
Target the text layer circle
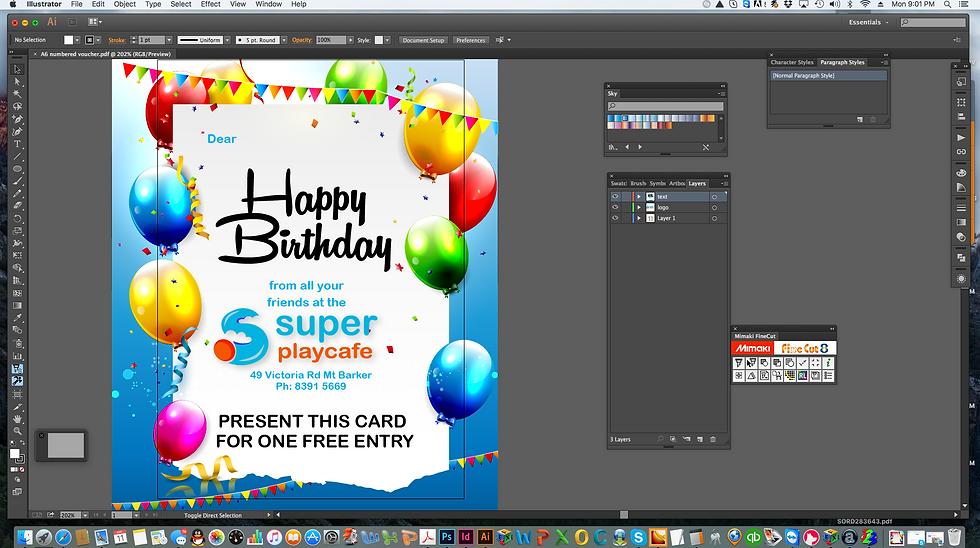pyautogui.click(x=714, y=197)
